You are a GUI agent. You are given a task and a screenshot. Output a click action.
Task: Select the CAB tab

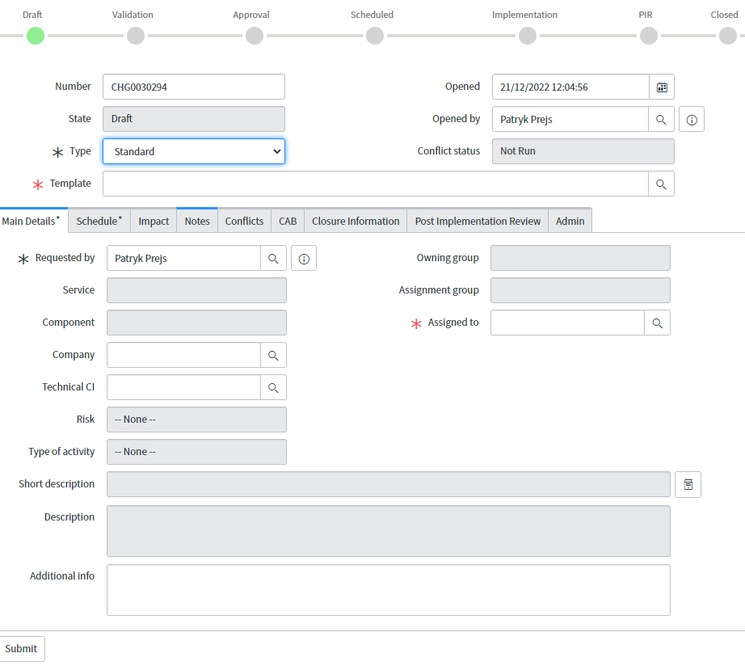(288, 221)
